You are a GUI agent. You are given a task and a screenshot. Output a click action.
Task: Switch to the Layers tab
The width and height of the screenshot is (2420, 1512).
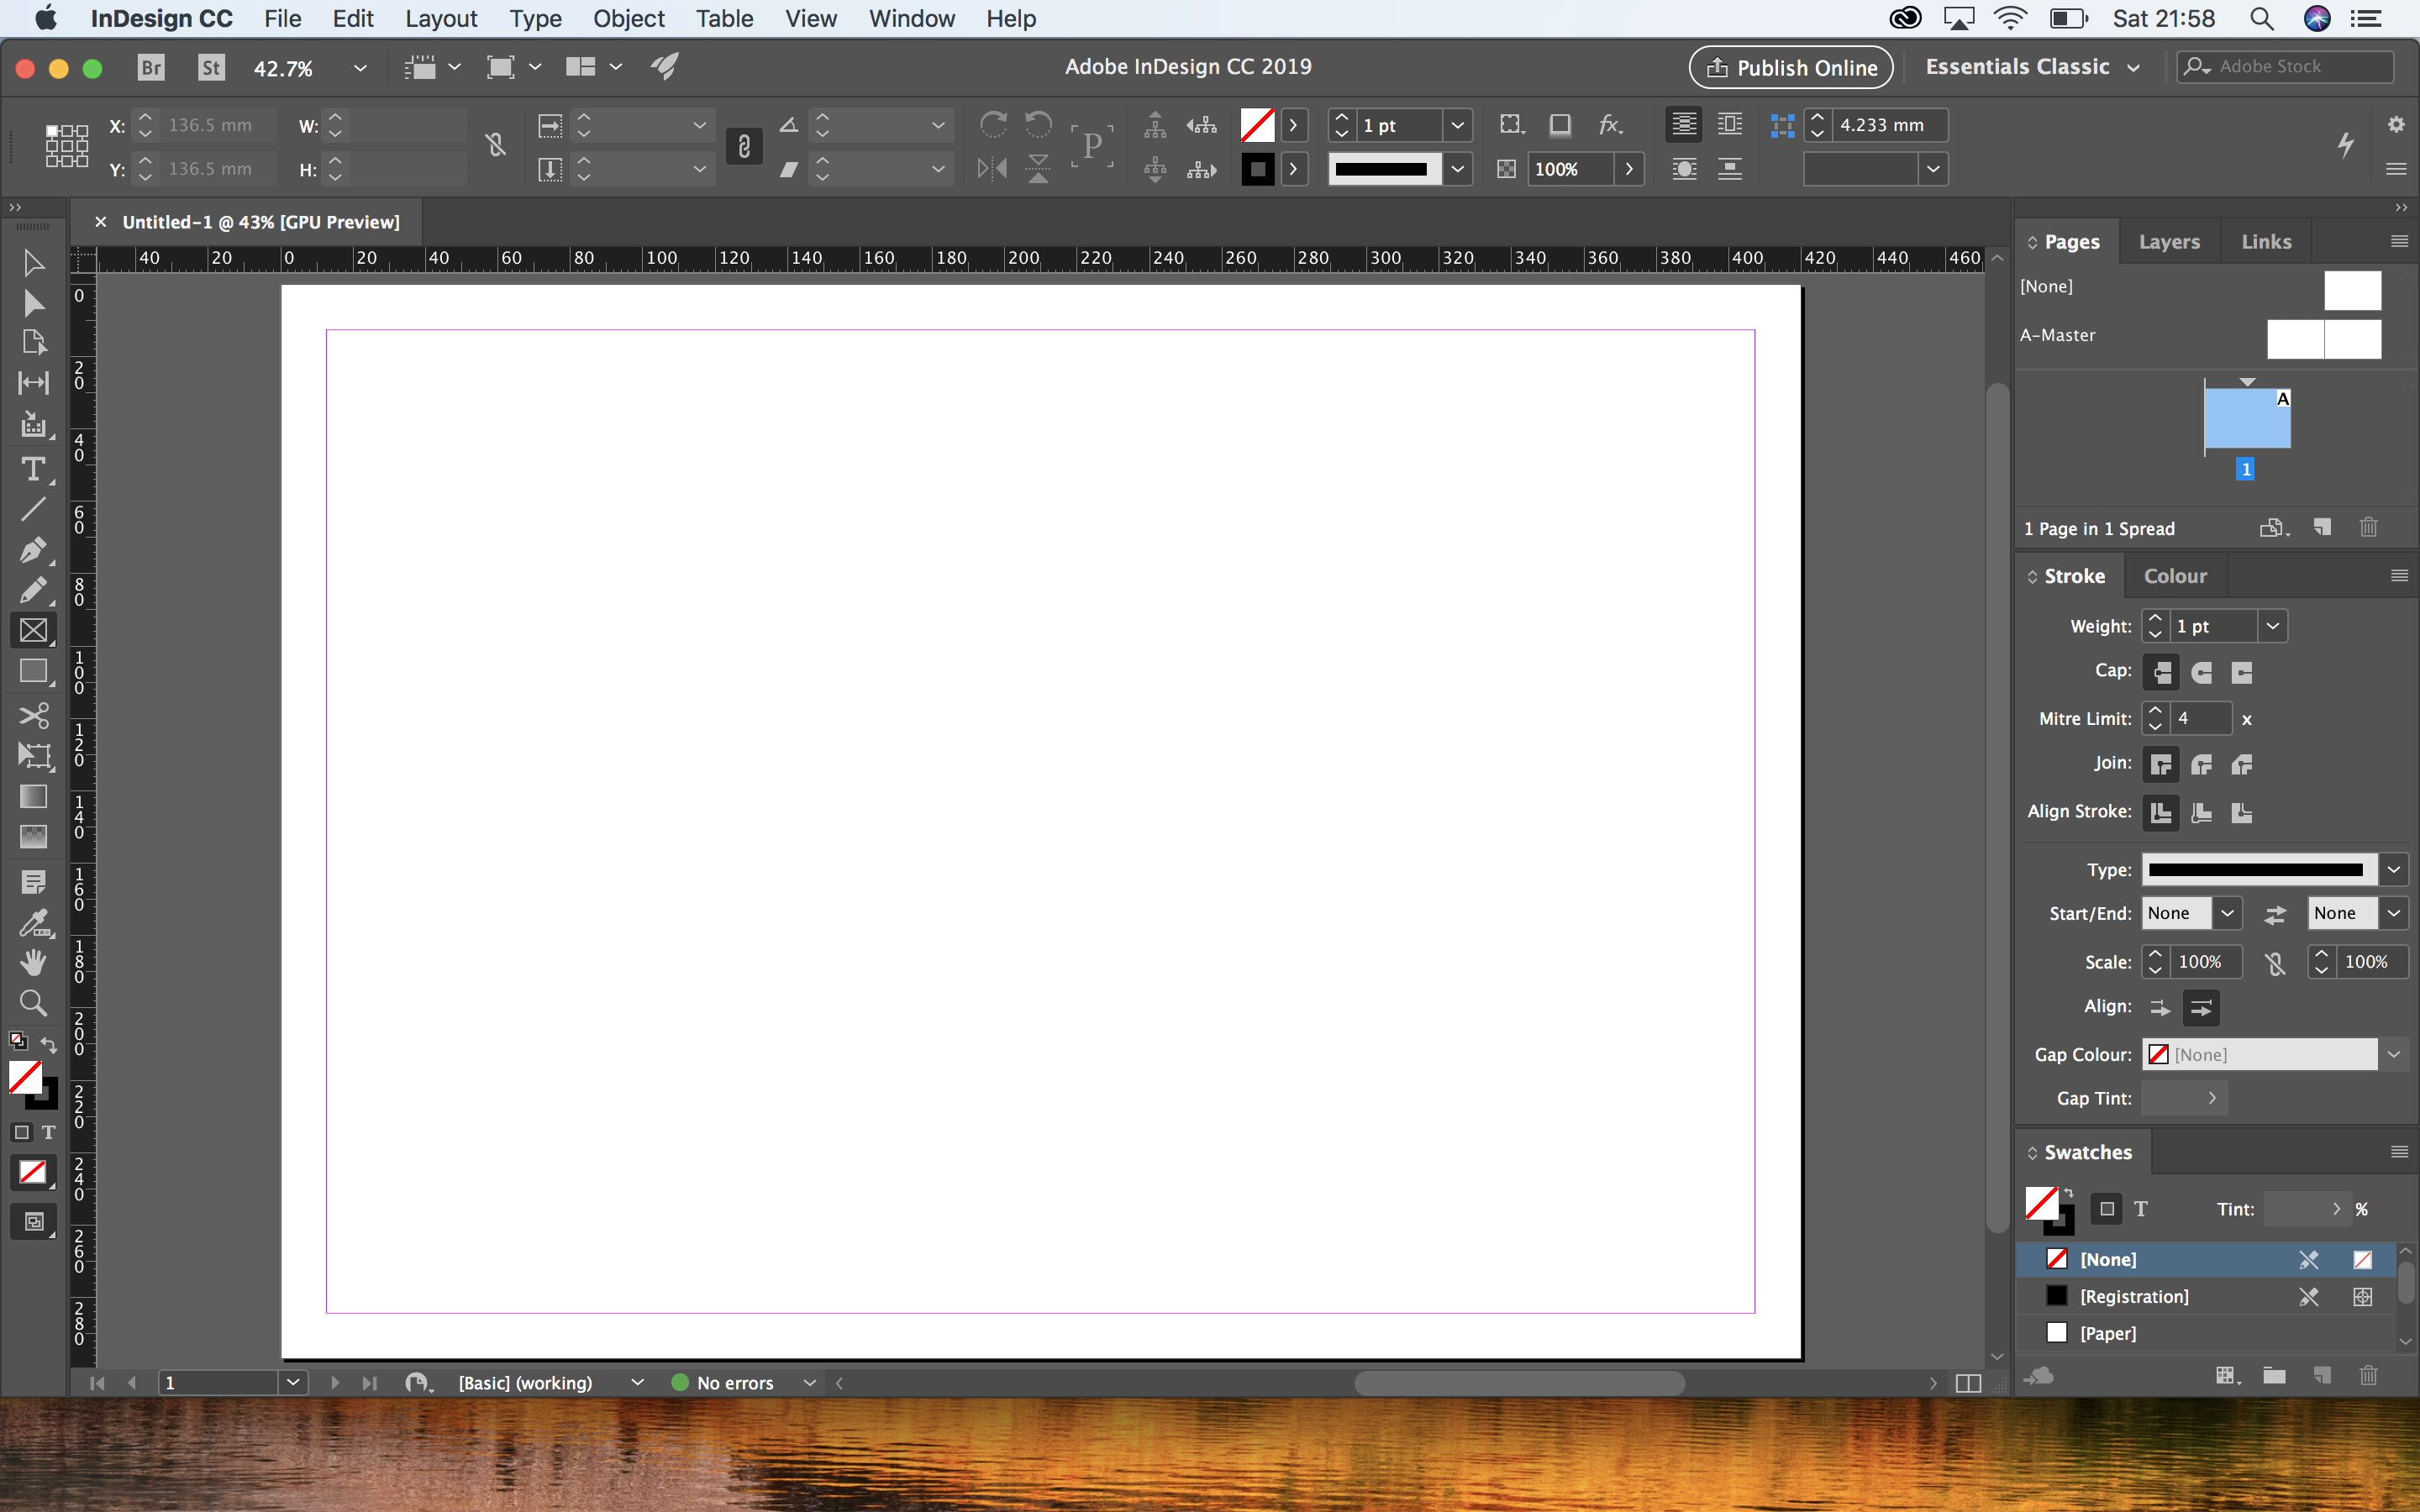[x=2169, y=240]
